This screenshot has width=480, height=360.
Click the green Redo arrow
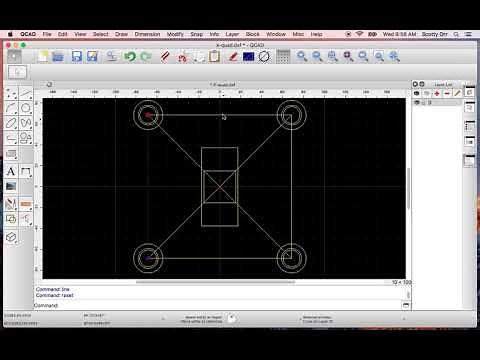click(146, 56)
